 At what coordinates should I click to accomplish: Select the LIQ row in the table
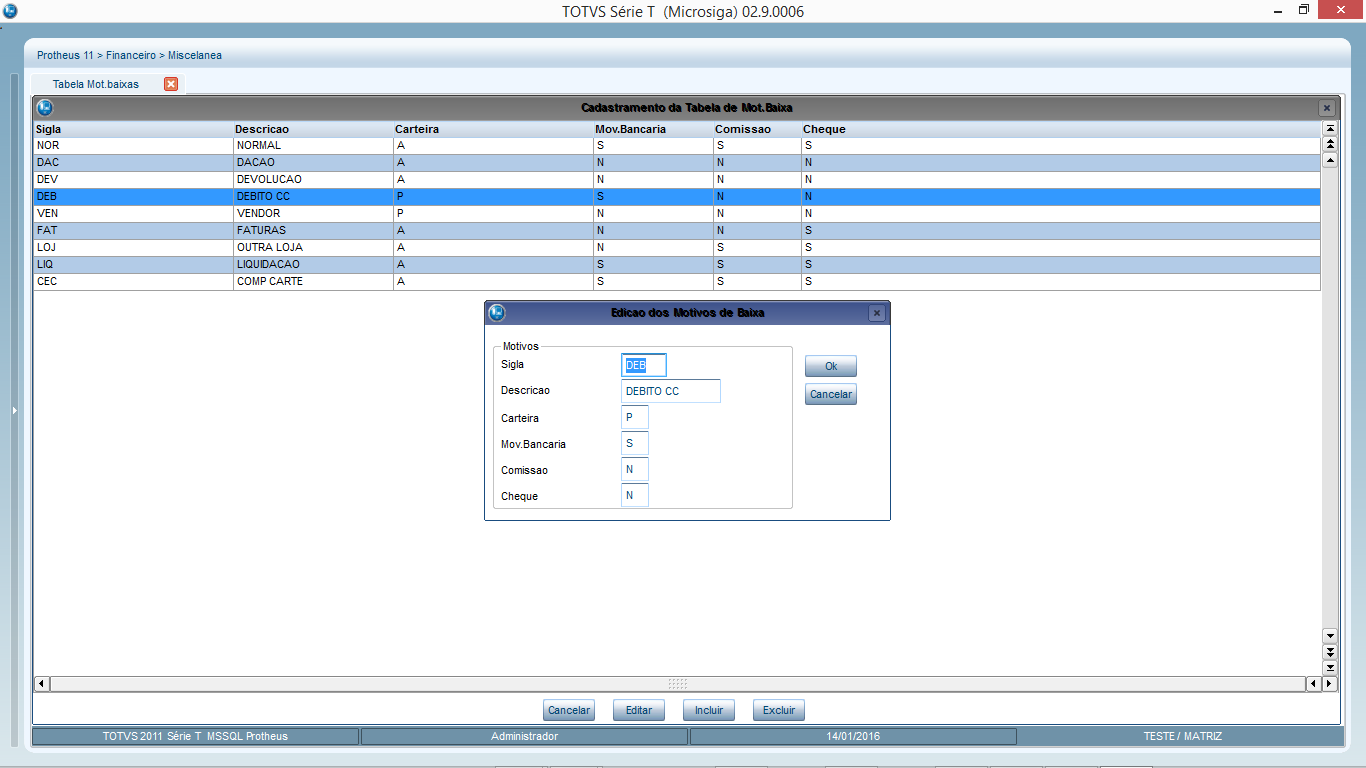point(677,265)
